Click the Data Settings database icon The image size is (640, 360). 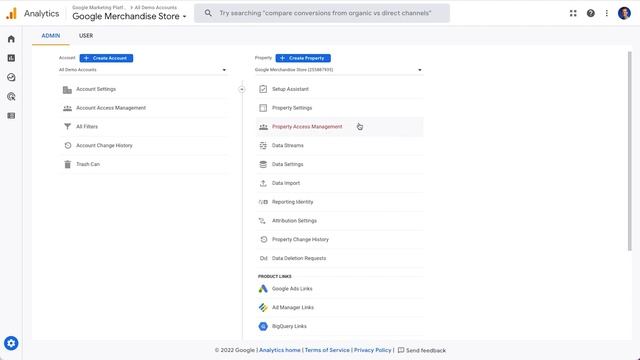263,164
